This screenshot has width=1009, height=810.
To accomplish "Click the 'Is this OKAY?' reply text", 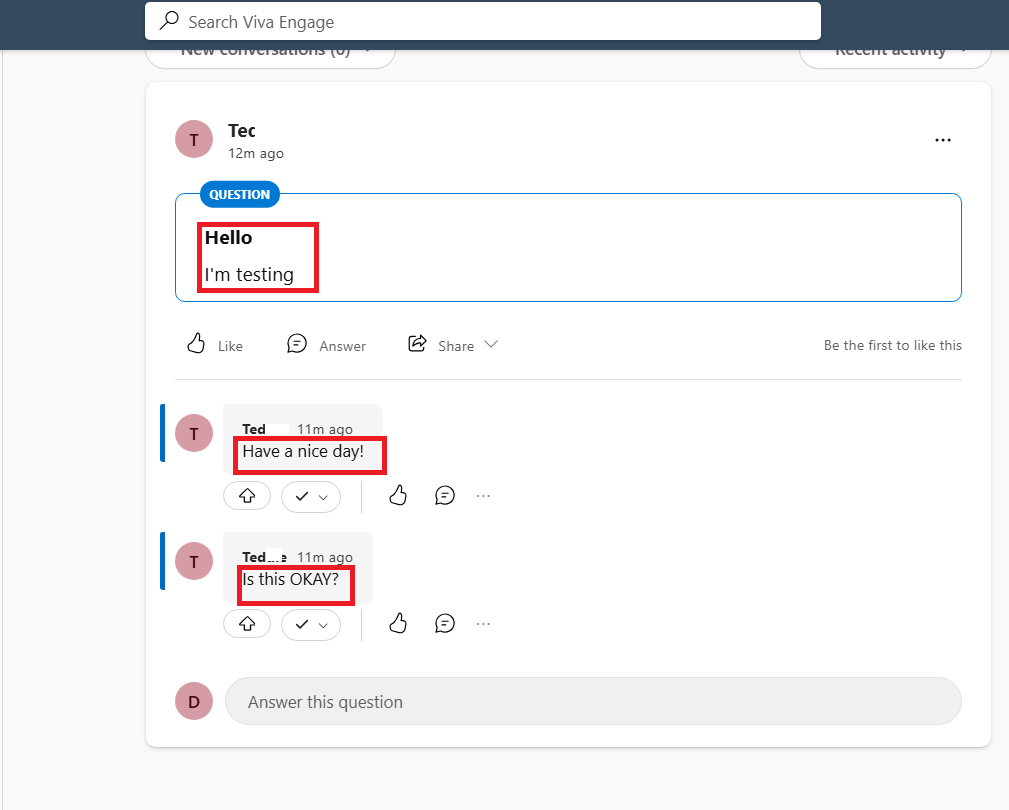I will [290, 579].
